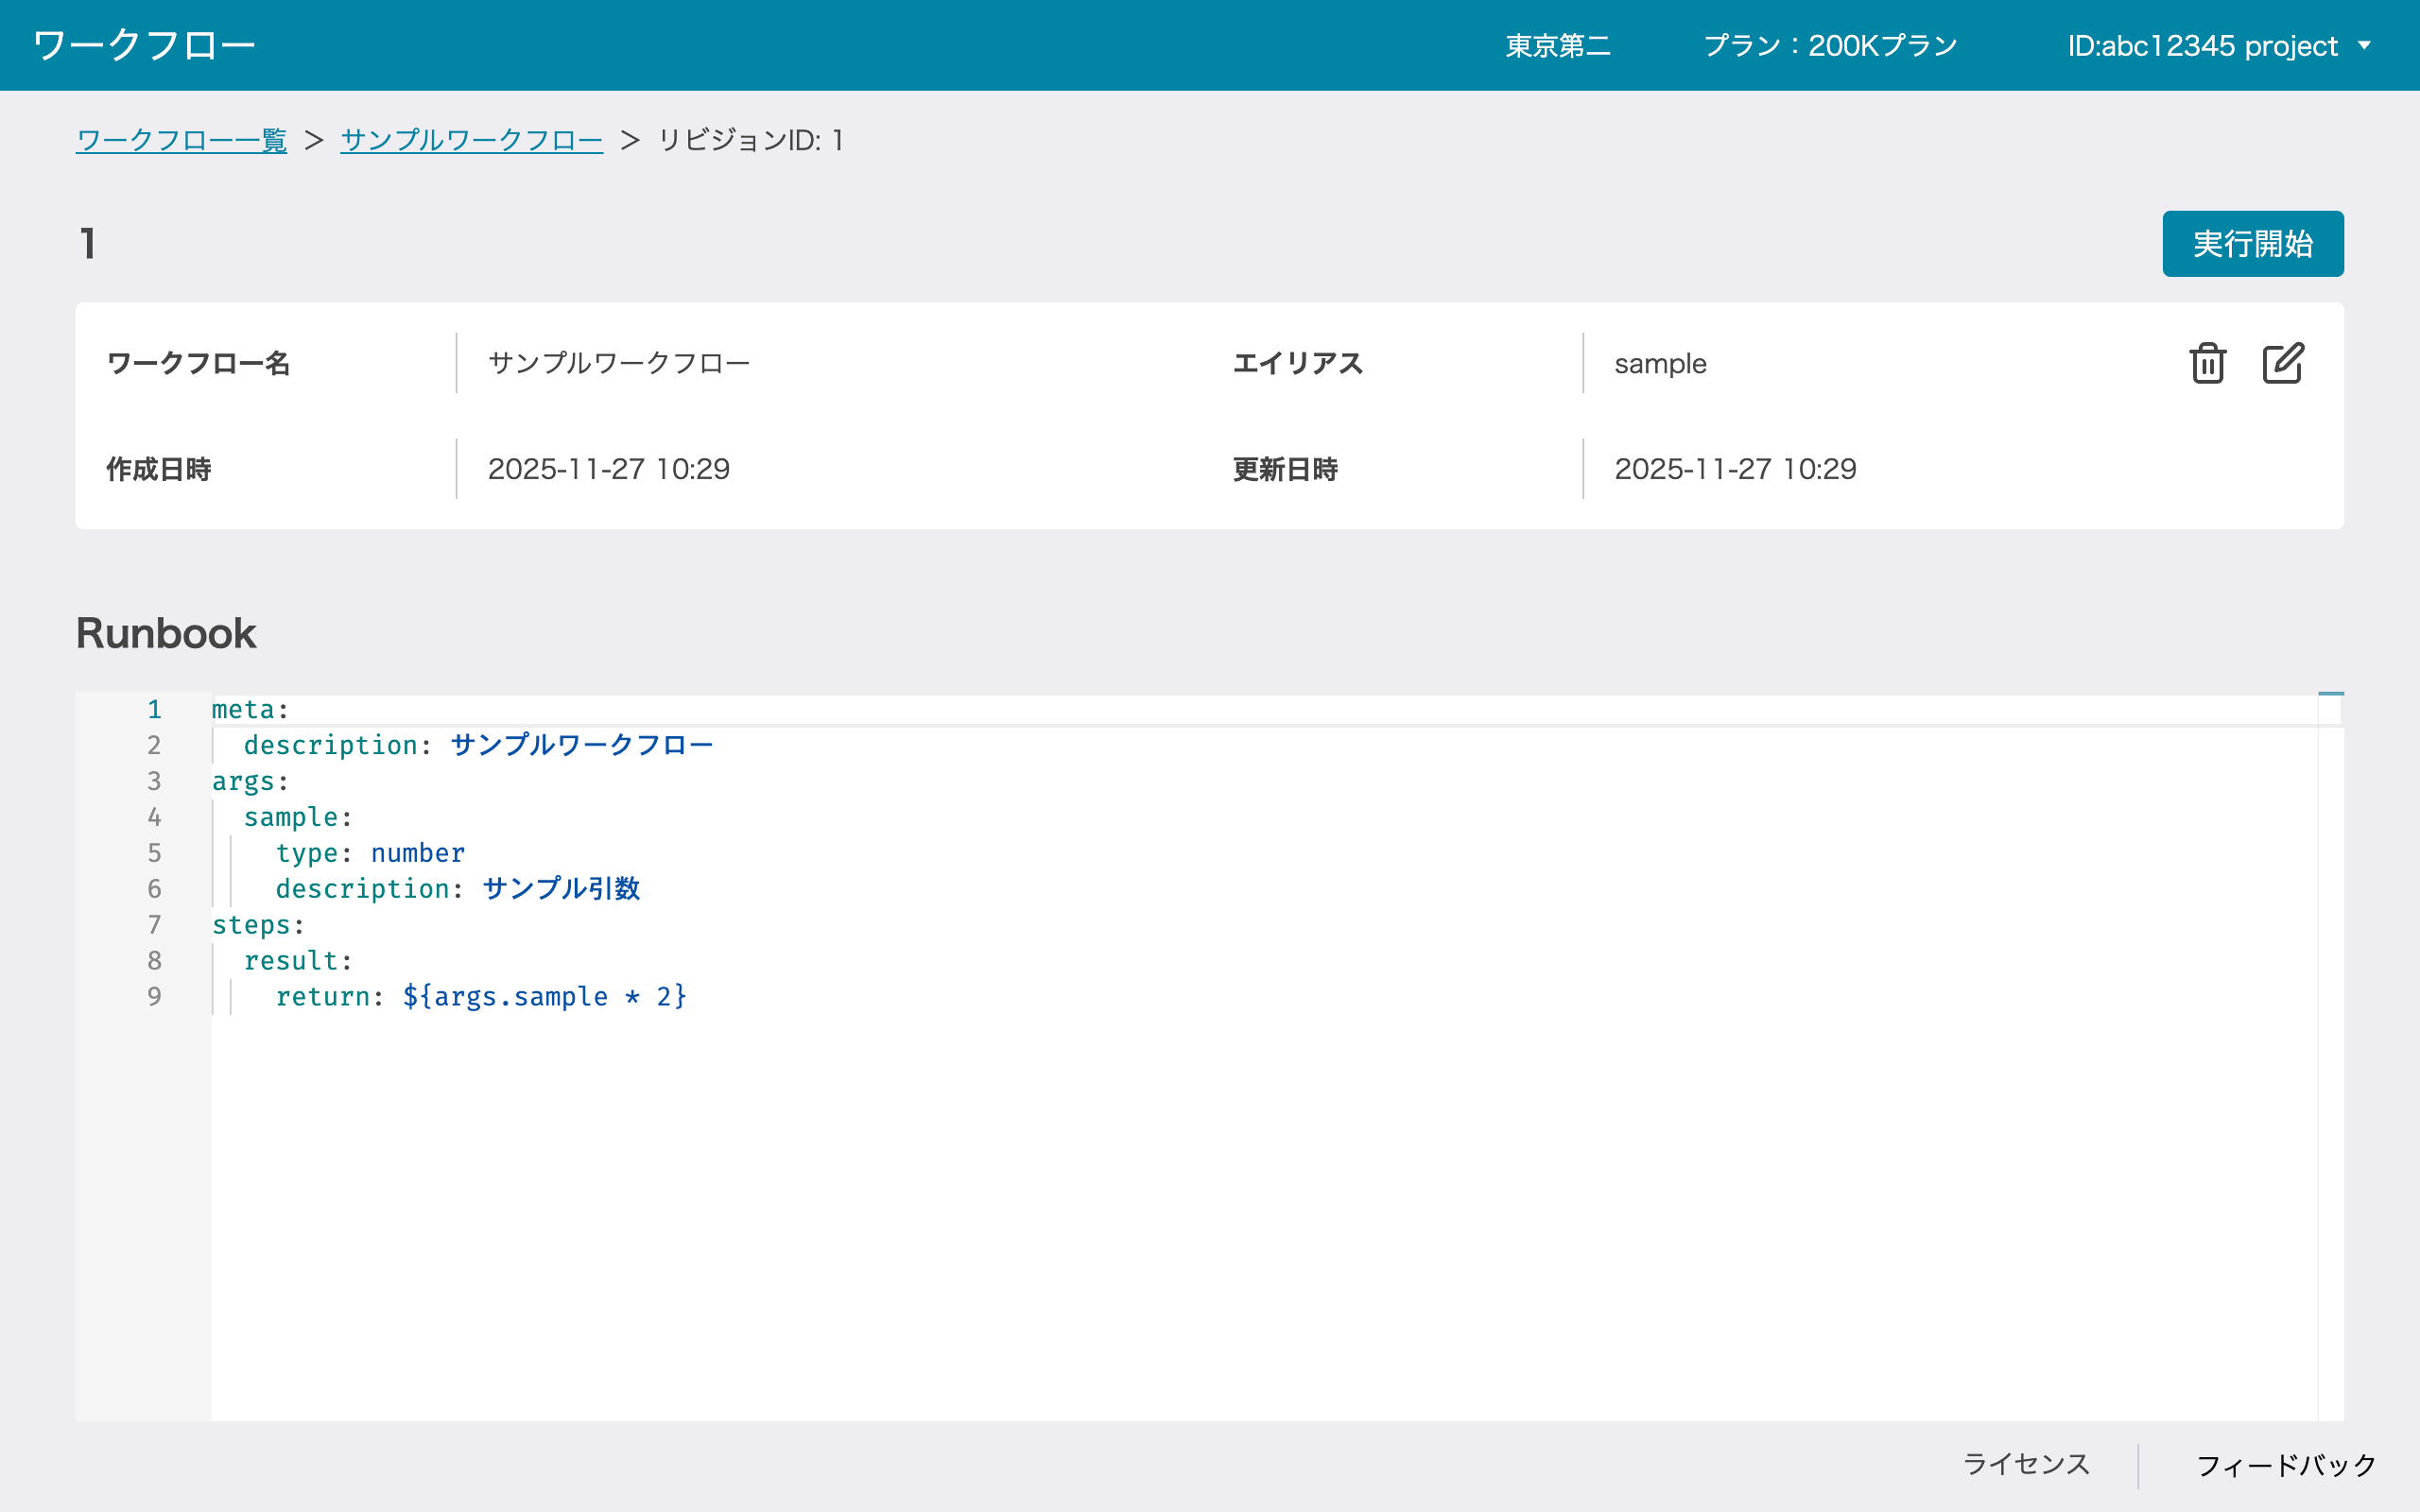
Task: Click line number 7 in the gutter
Action: pos(154,925)
